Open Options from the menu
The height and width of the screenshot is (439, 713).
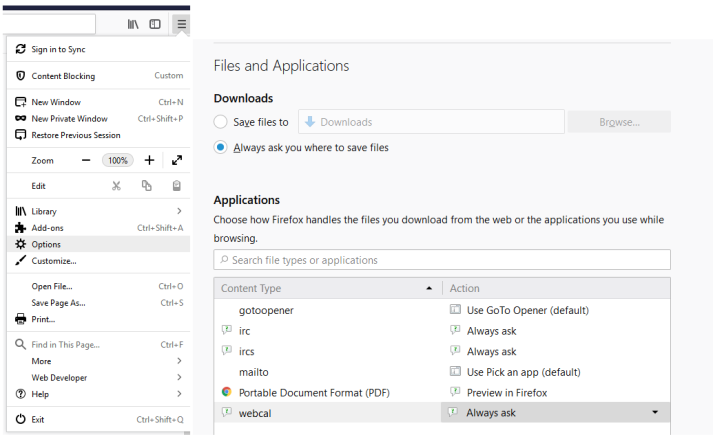(46, 244)
